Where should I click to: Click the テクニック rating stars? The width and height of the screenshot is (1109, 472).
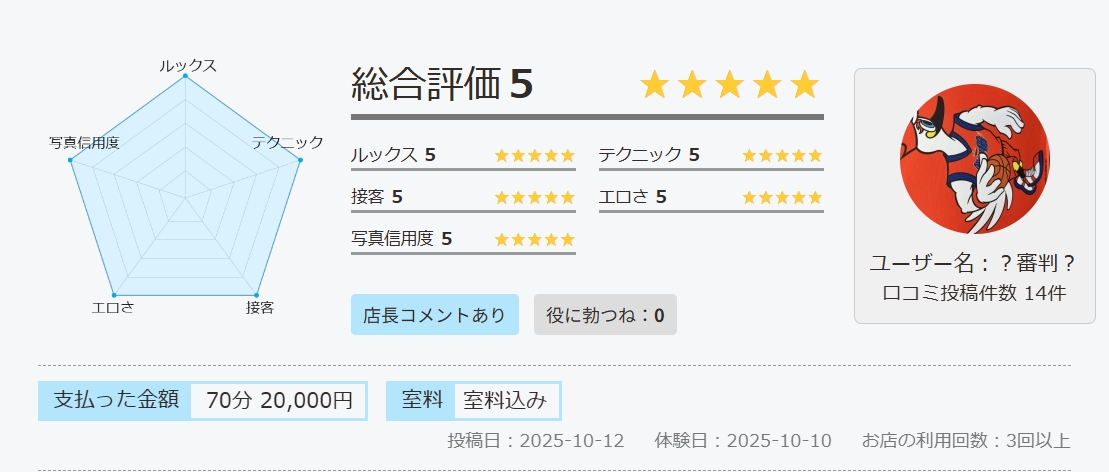(781, 155)
